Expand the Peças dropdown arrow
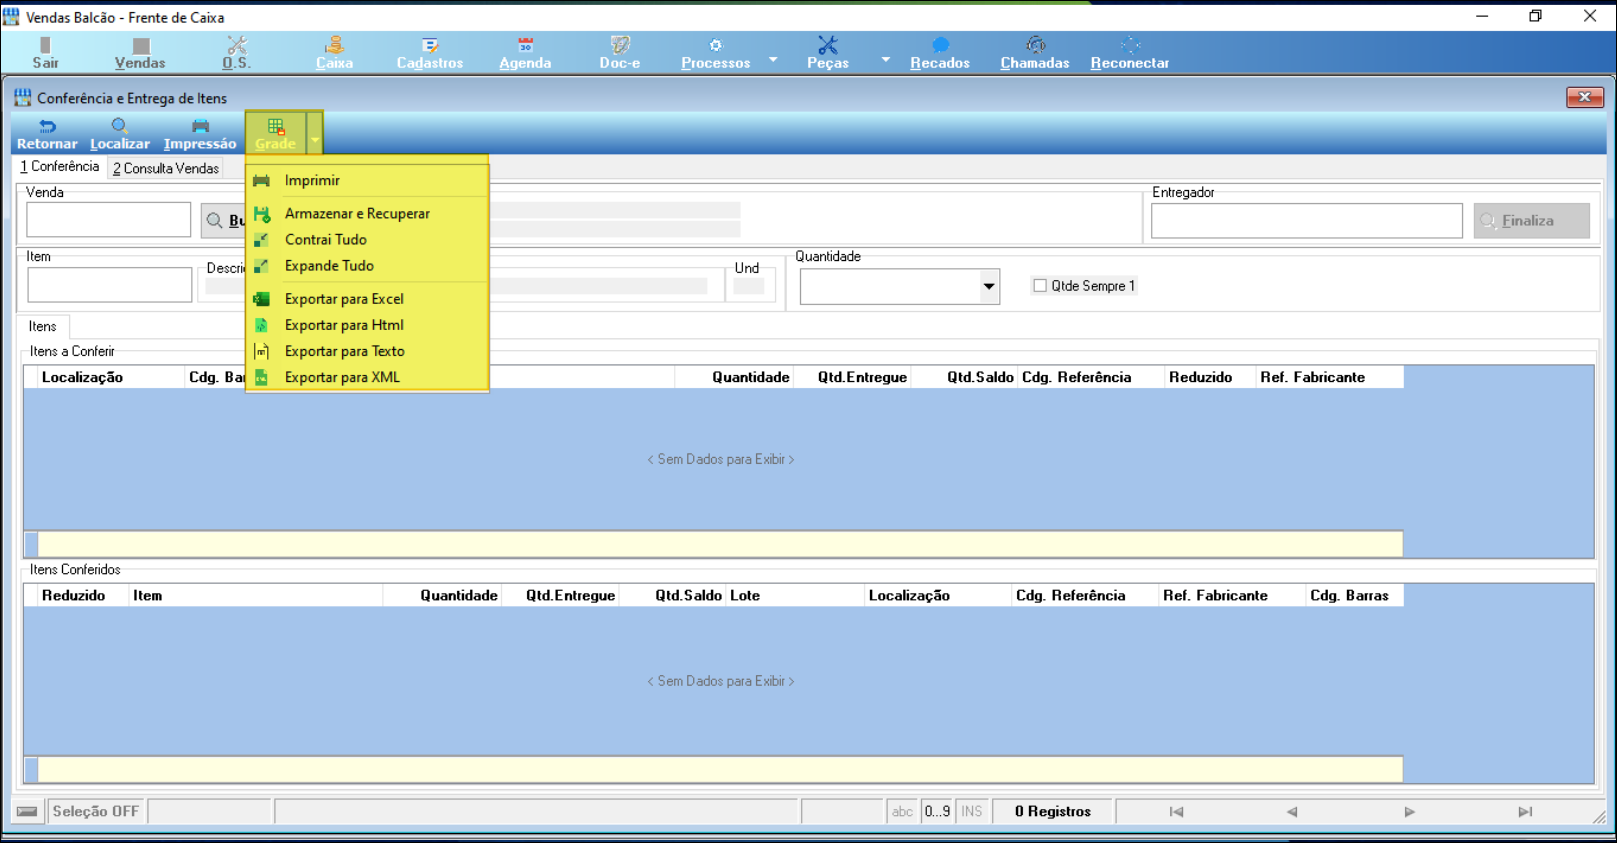 tap(885, 60)
